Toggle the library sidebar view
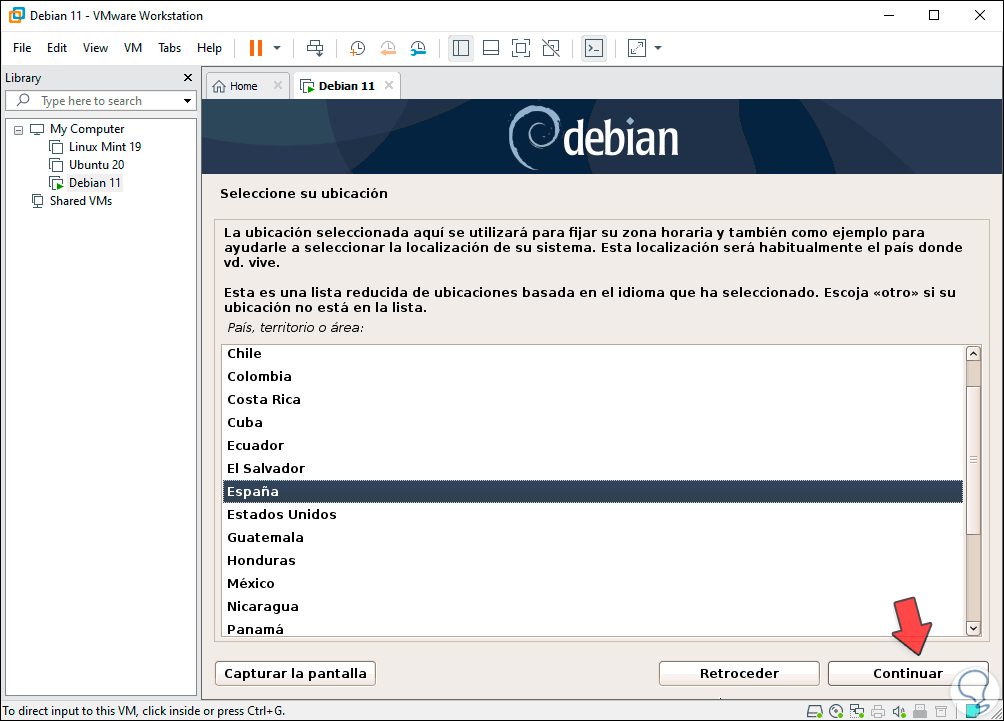Viewport: 1004px width, 721px height. pos(460,48)
